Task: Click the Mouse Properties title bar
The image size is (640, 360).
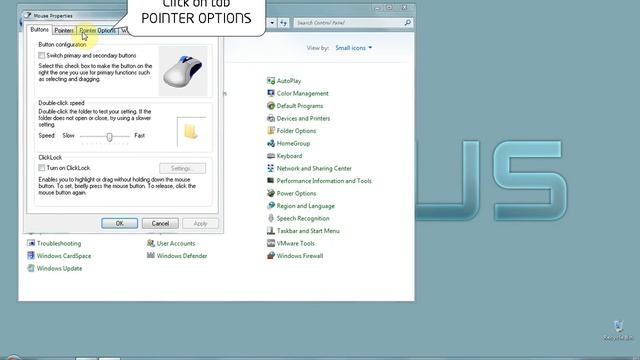Action: point(76,16)
